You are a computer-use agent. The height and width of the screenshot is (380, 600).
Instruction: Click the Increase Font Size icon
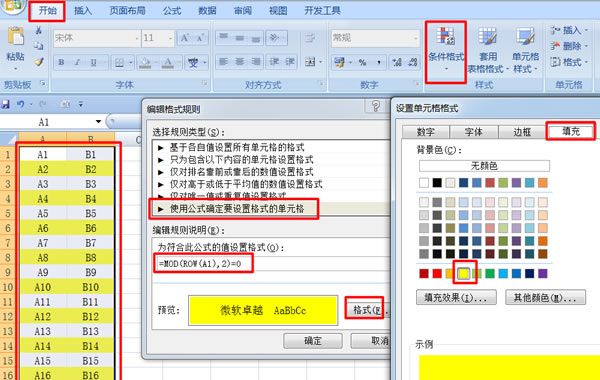pyautogui.click(x=185, y=38)
